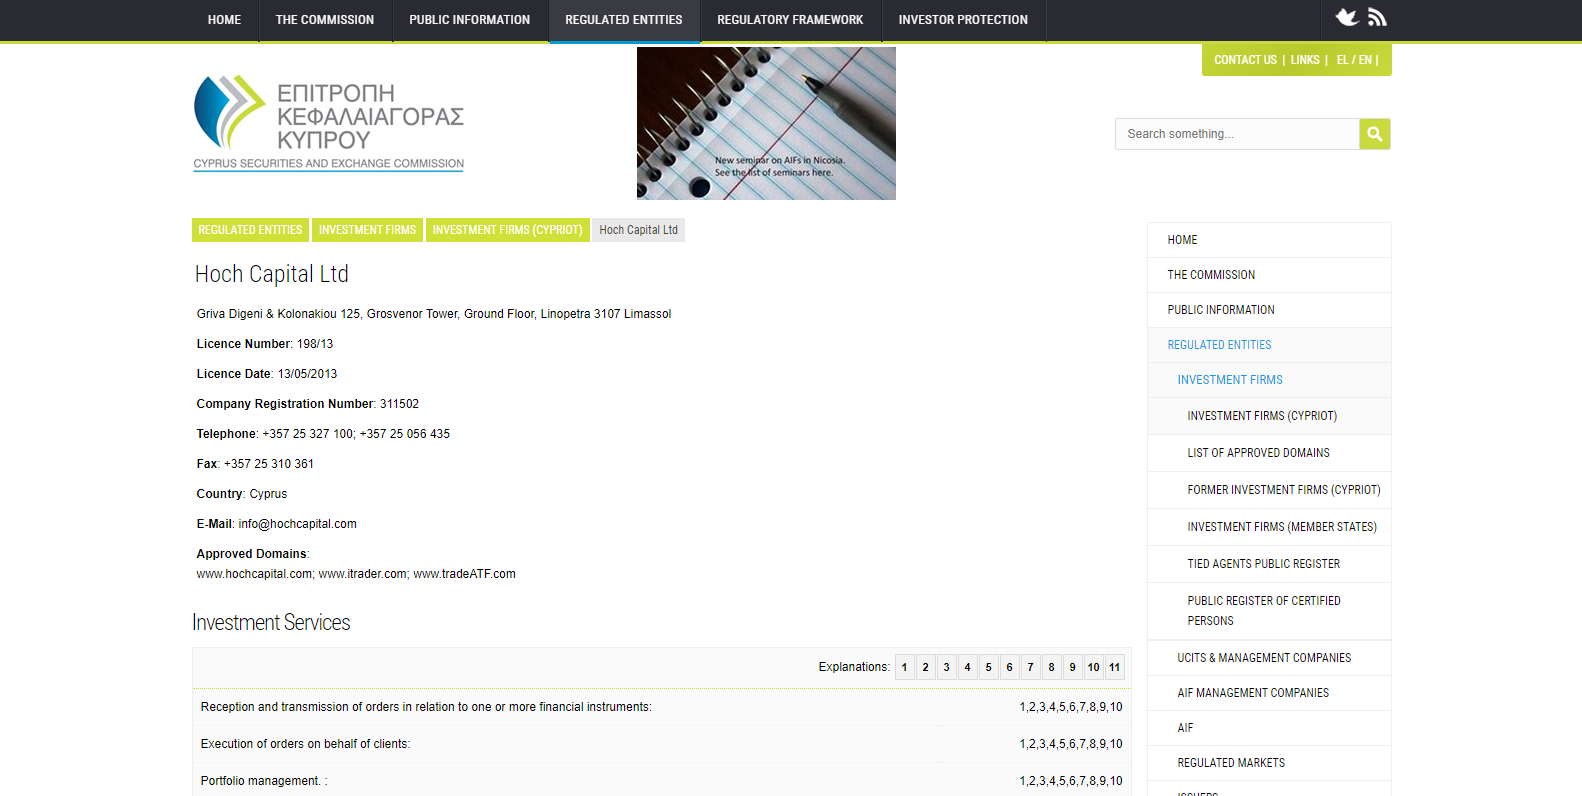
Task: Click the CONTACT US link
Action: tap(1245, 60)
